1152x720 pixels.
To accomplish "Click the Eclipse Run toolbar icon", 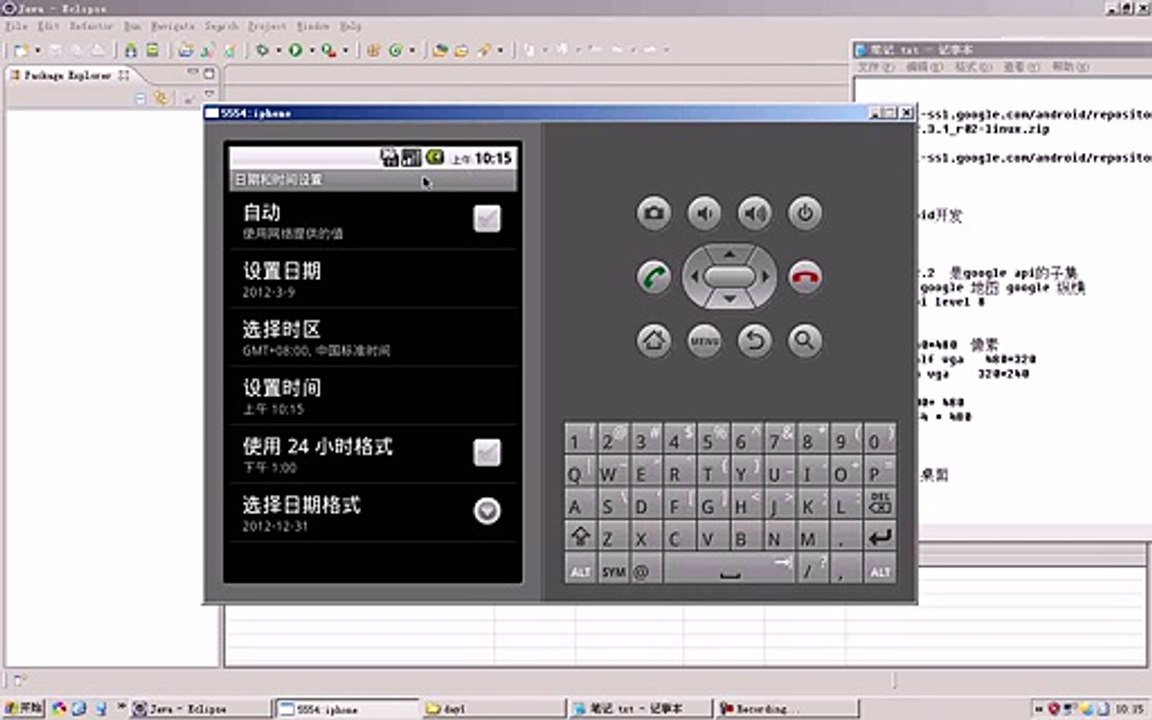I will pyautogui.click(x=295, y=50).
